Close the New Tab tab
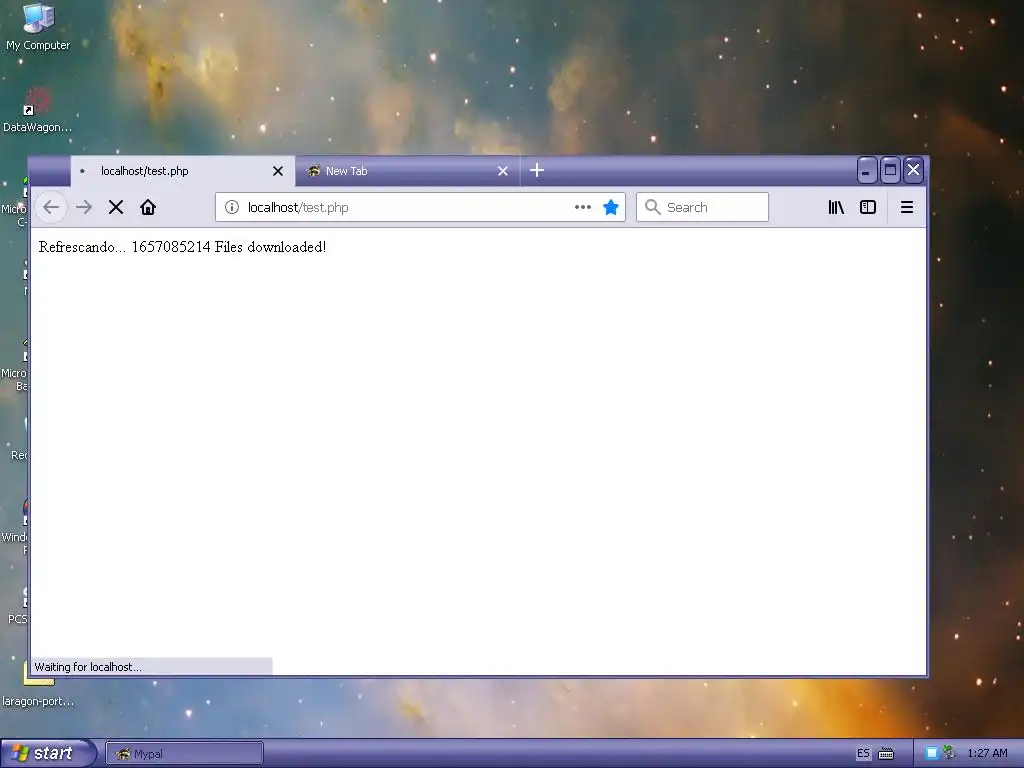This screenshot has width=1024, height=768. coord(503,171)
